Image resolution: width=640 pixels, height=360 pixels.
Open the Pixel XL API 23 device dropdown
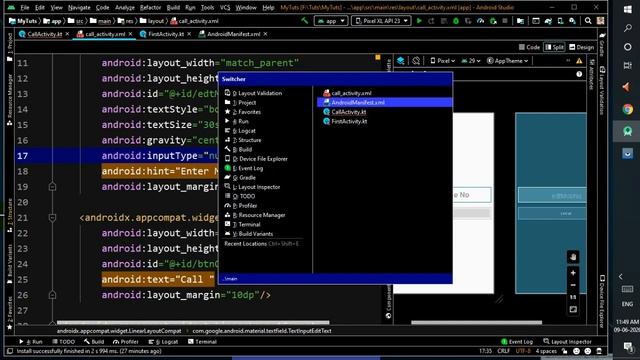tap(381, 20)
